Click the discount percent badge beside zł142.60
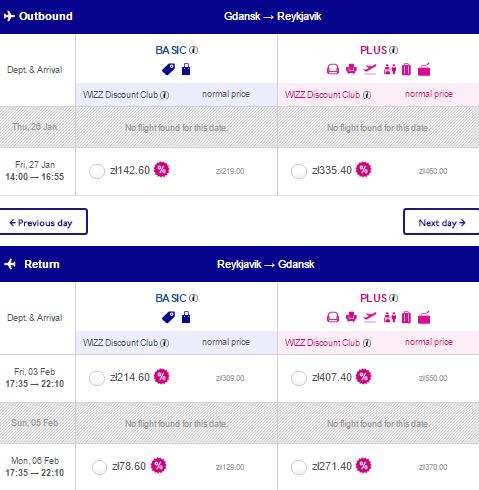 tap(162, 170)
